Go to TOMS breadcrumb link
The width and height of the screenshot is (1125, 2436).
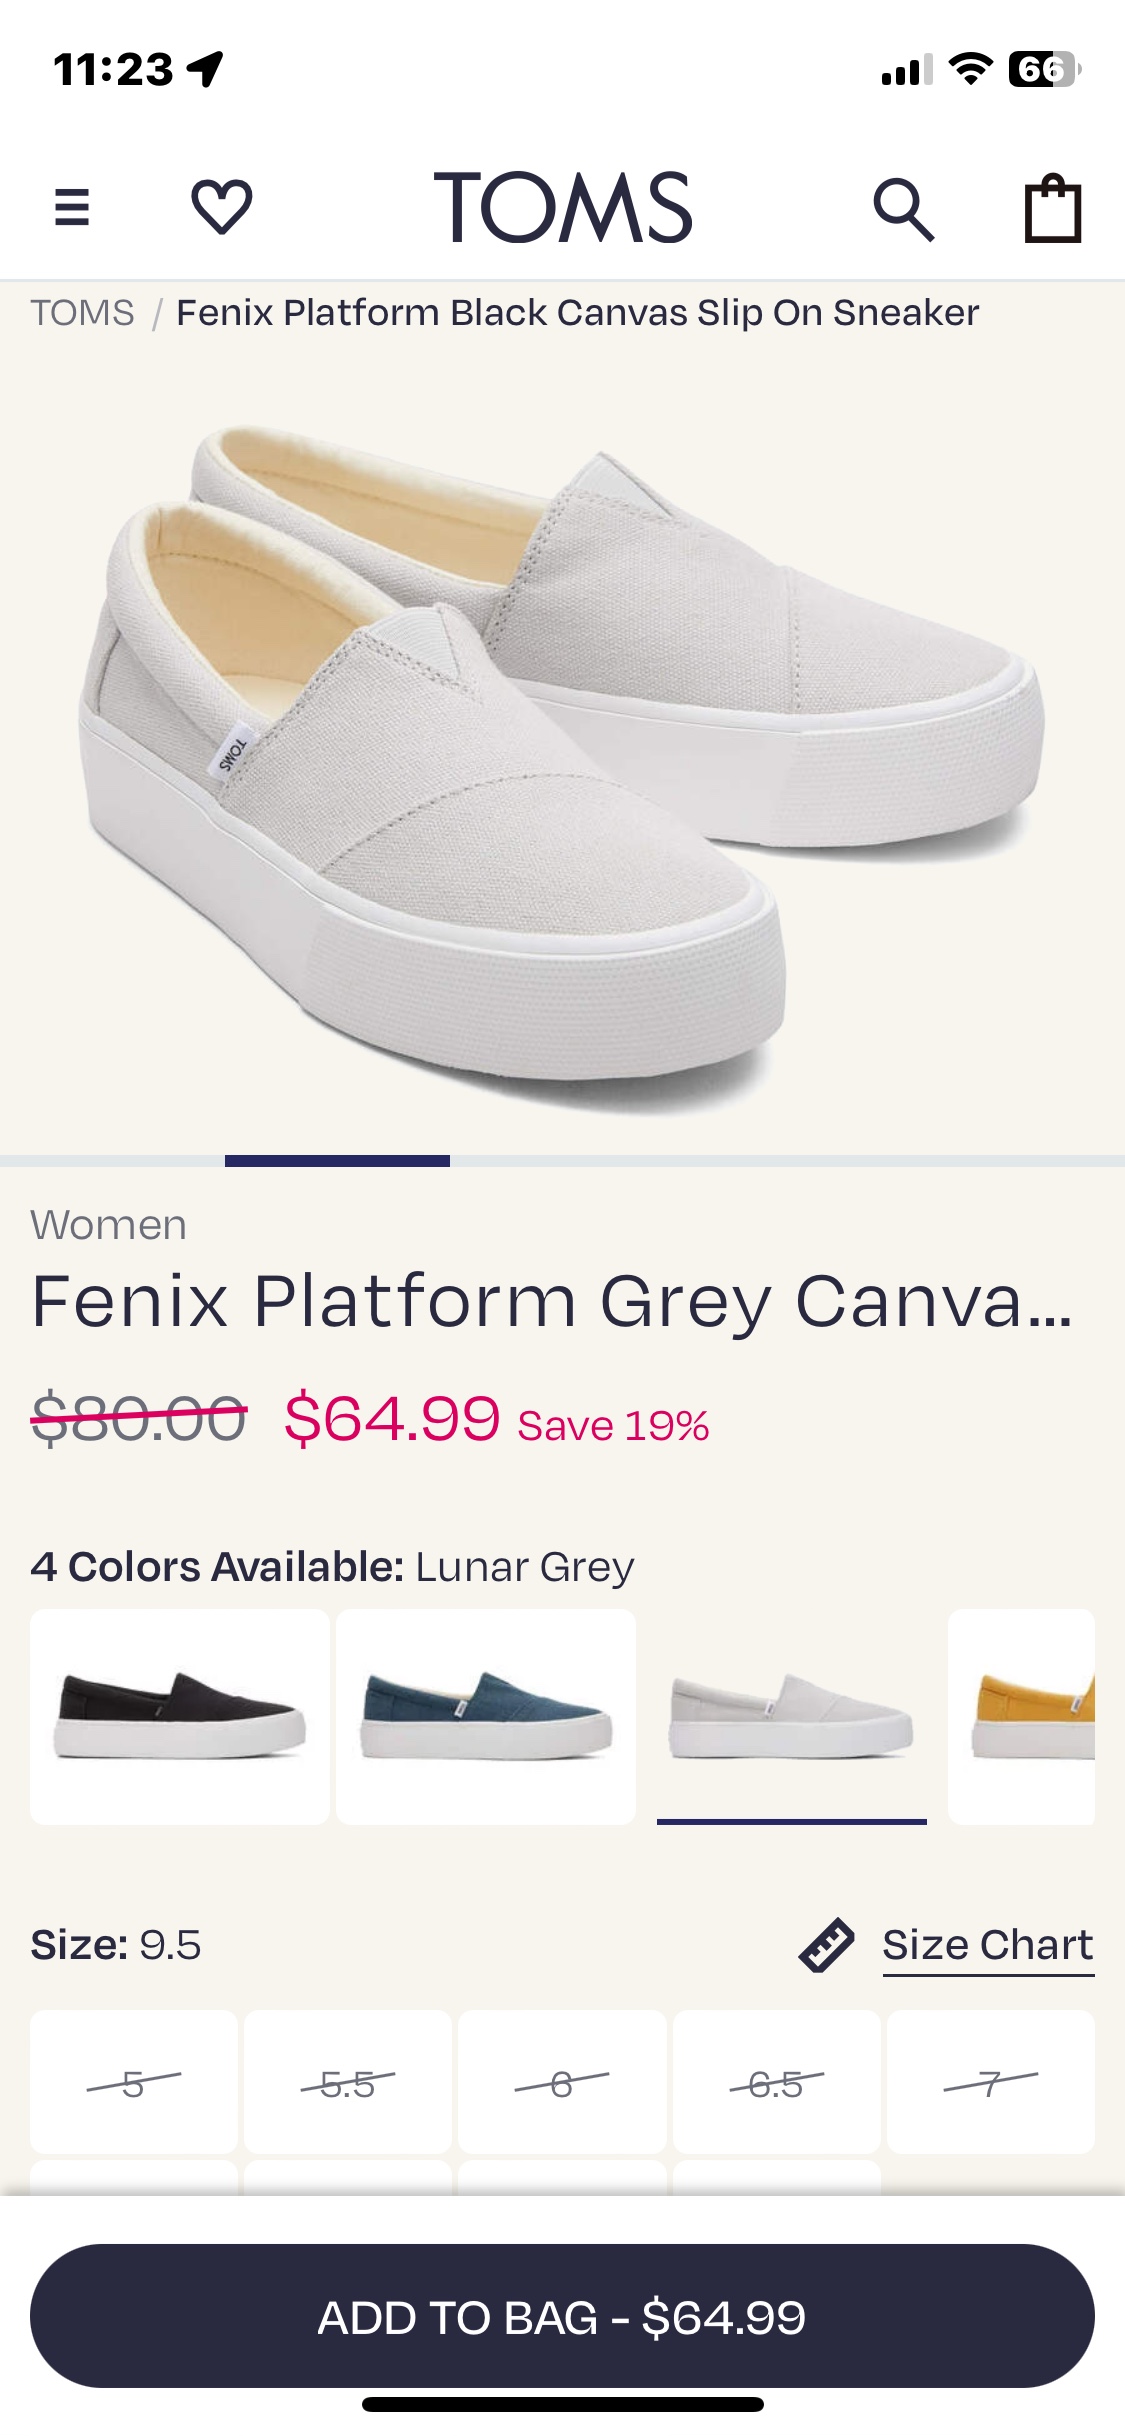pyautogui.click(x=82, y=313)
